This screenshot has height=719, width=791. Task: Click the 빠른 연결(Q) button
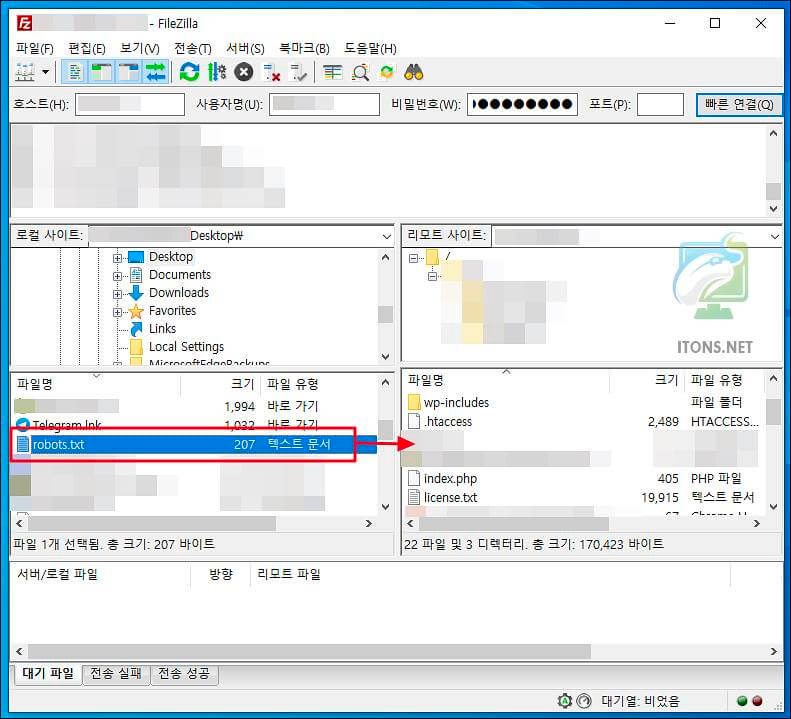coord(738,105)
